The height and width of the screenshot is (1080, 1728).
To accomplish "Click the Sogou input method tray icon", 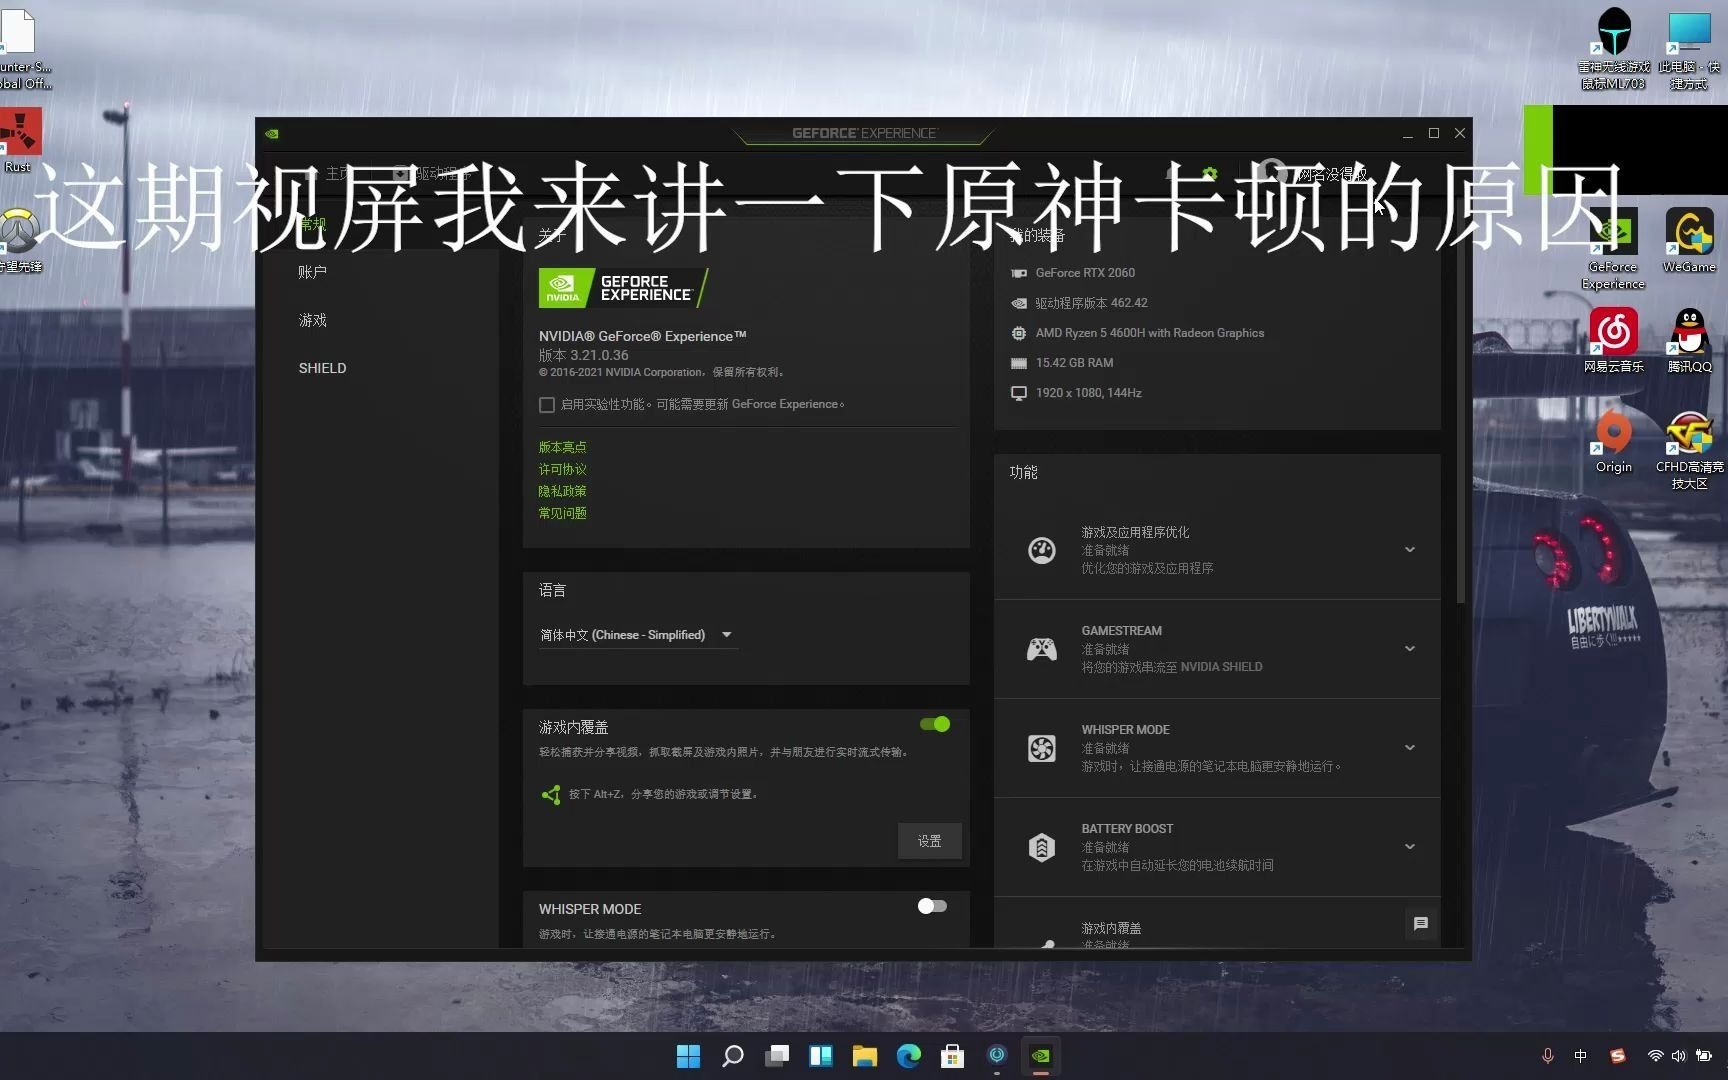I will click(x=1618, y=1056).
